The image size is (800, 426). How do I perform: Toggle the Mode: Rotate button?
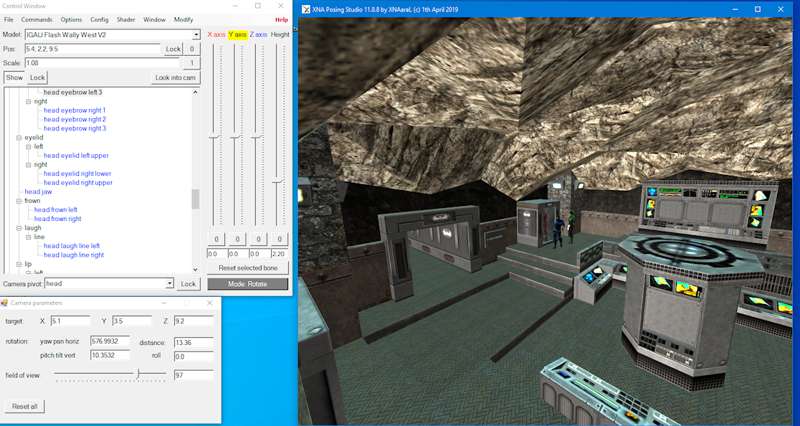point(247,284)
